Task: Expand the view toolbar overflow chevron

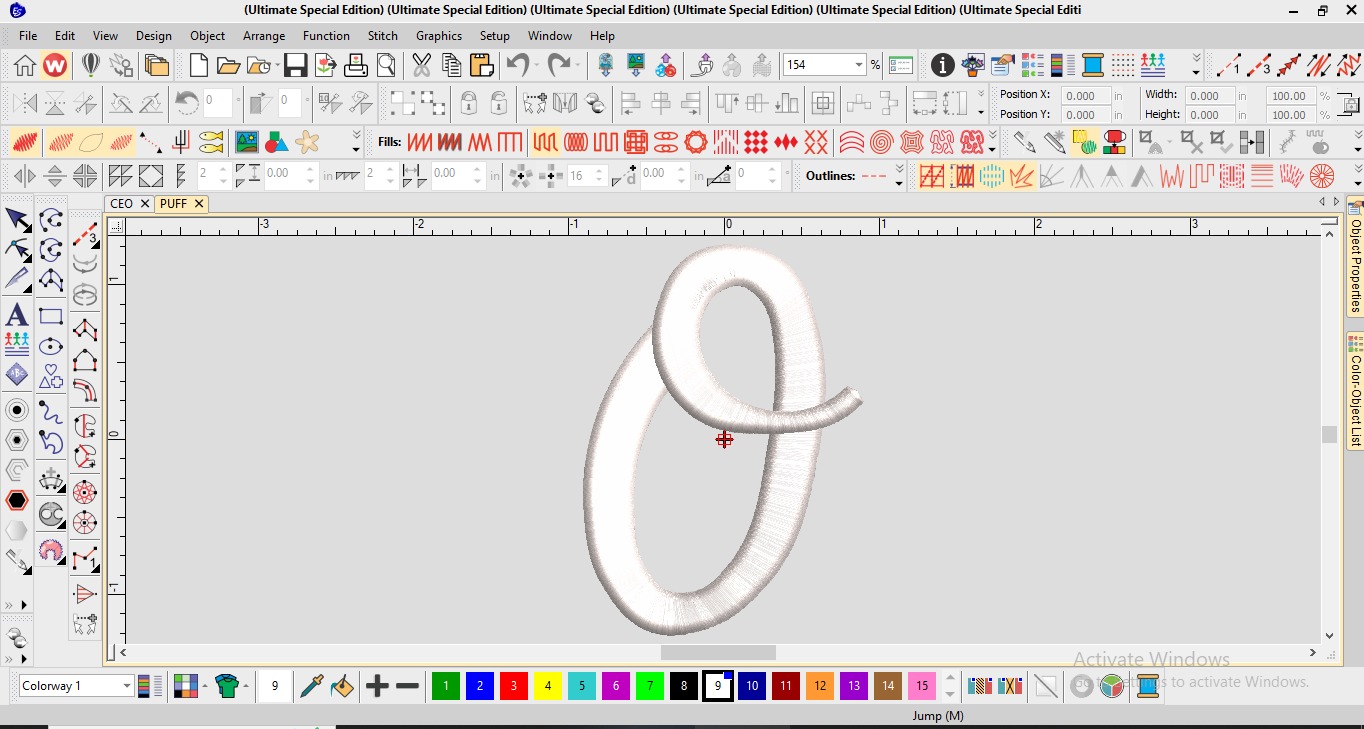Action: (1196, 66)
